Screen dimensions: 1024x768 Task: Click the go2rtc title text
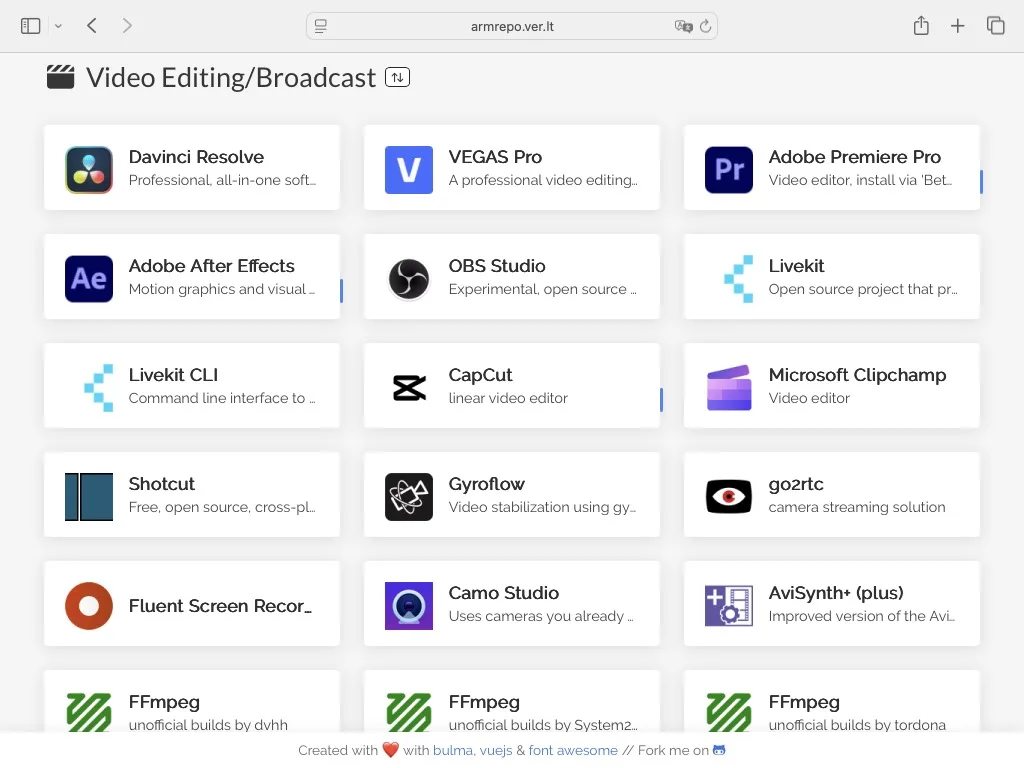[x=796, y=484]
